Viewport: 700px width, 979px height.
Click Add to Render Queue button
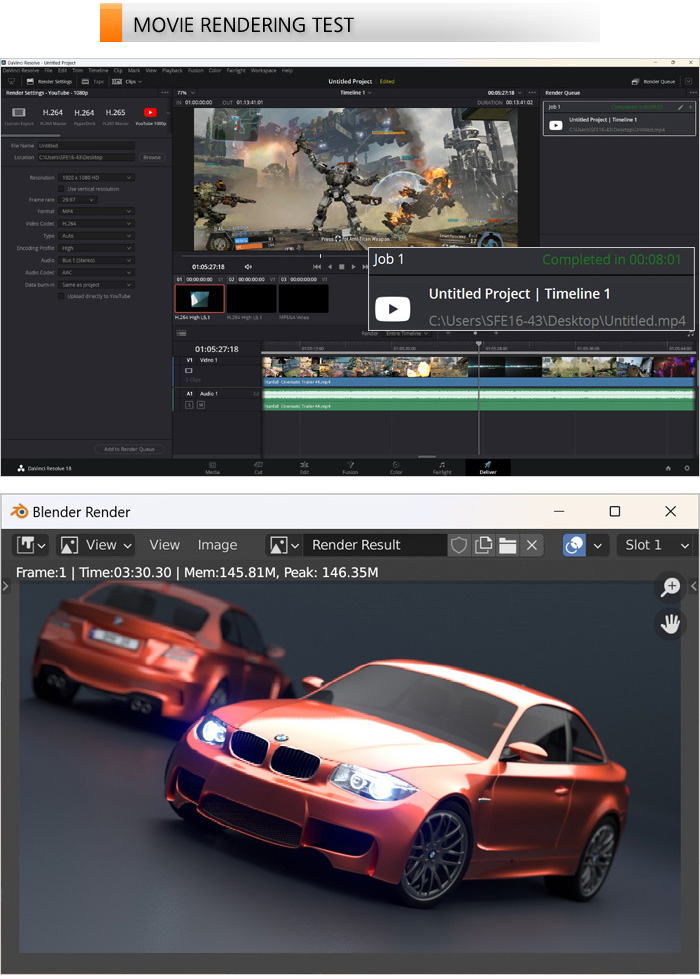point(129,449)
